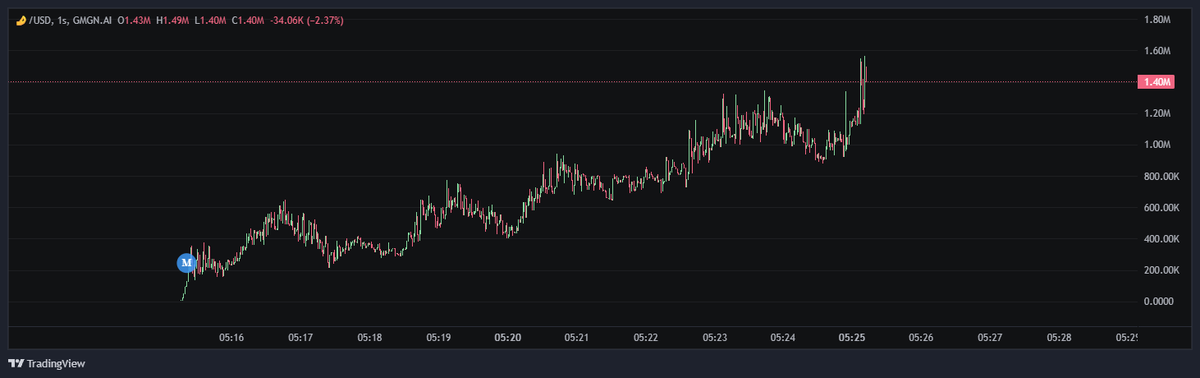
Task: Click the 1.60M price axis label
Action: (x=1157, y=50)
